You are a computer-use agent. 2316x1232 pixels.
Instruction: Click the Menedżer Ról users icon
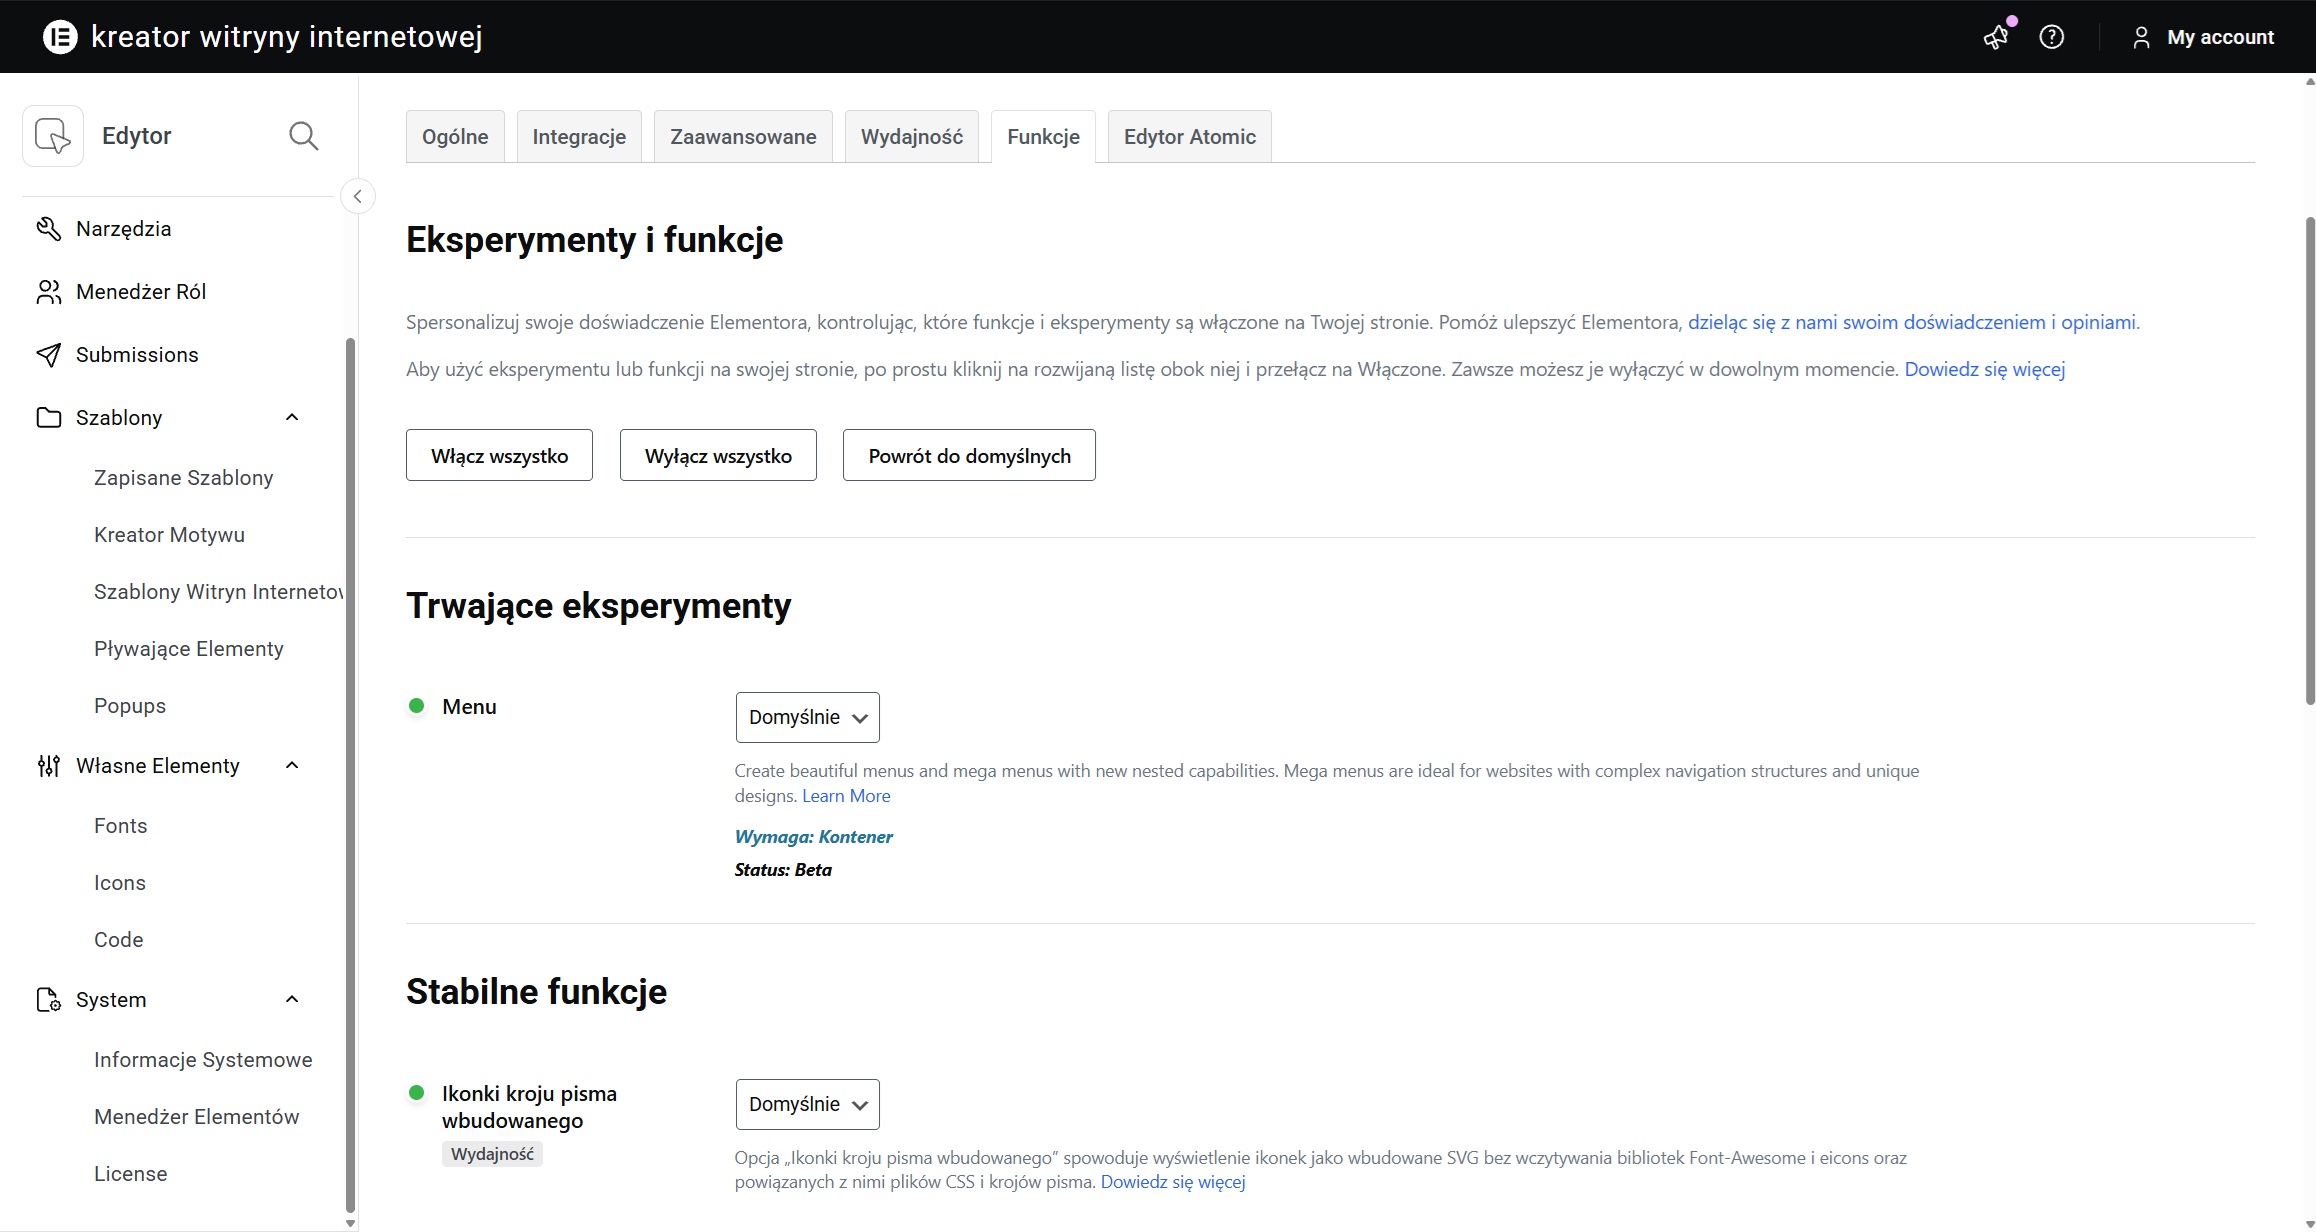click(48, 292)
